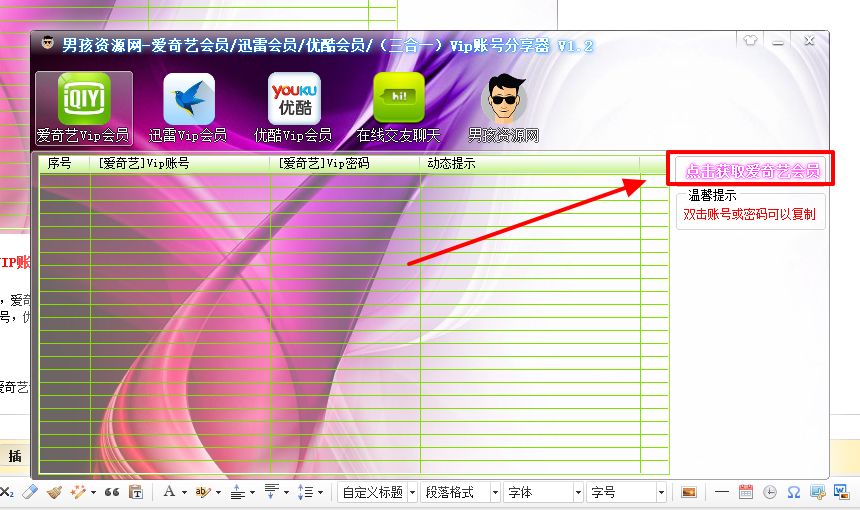Click the eraser clear-format icon
This screenshot has width=860, height=510.
[x=30, y=492]
